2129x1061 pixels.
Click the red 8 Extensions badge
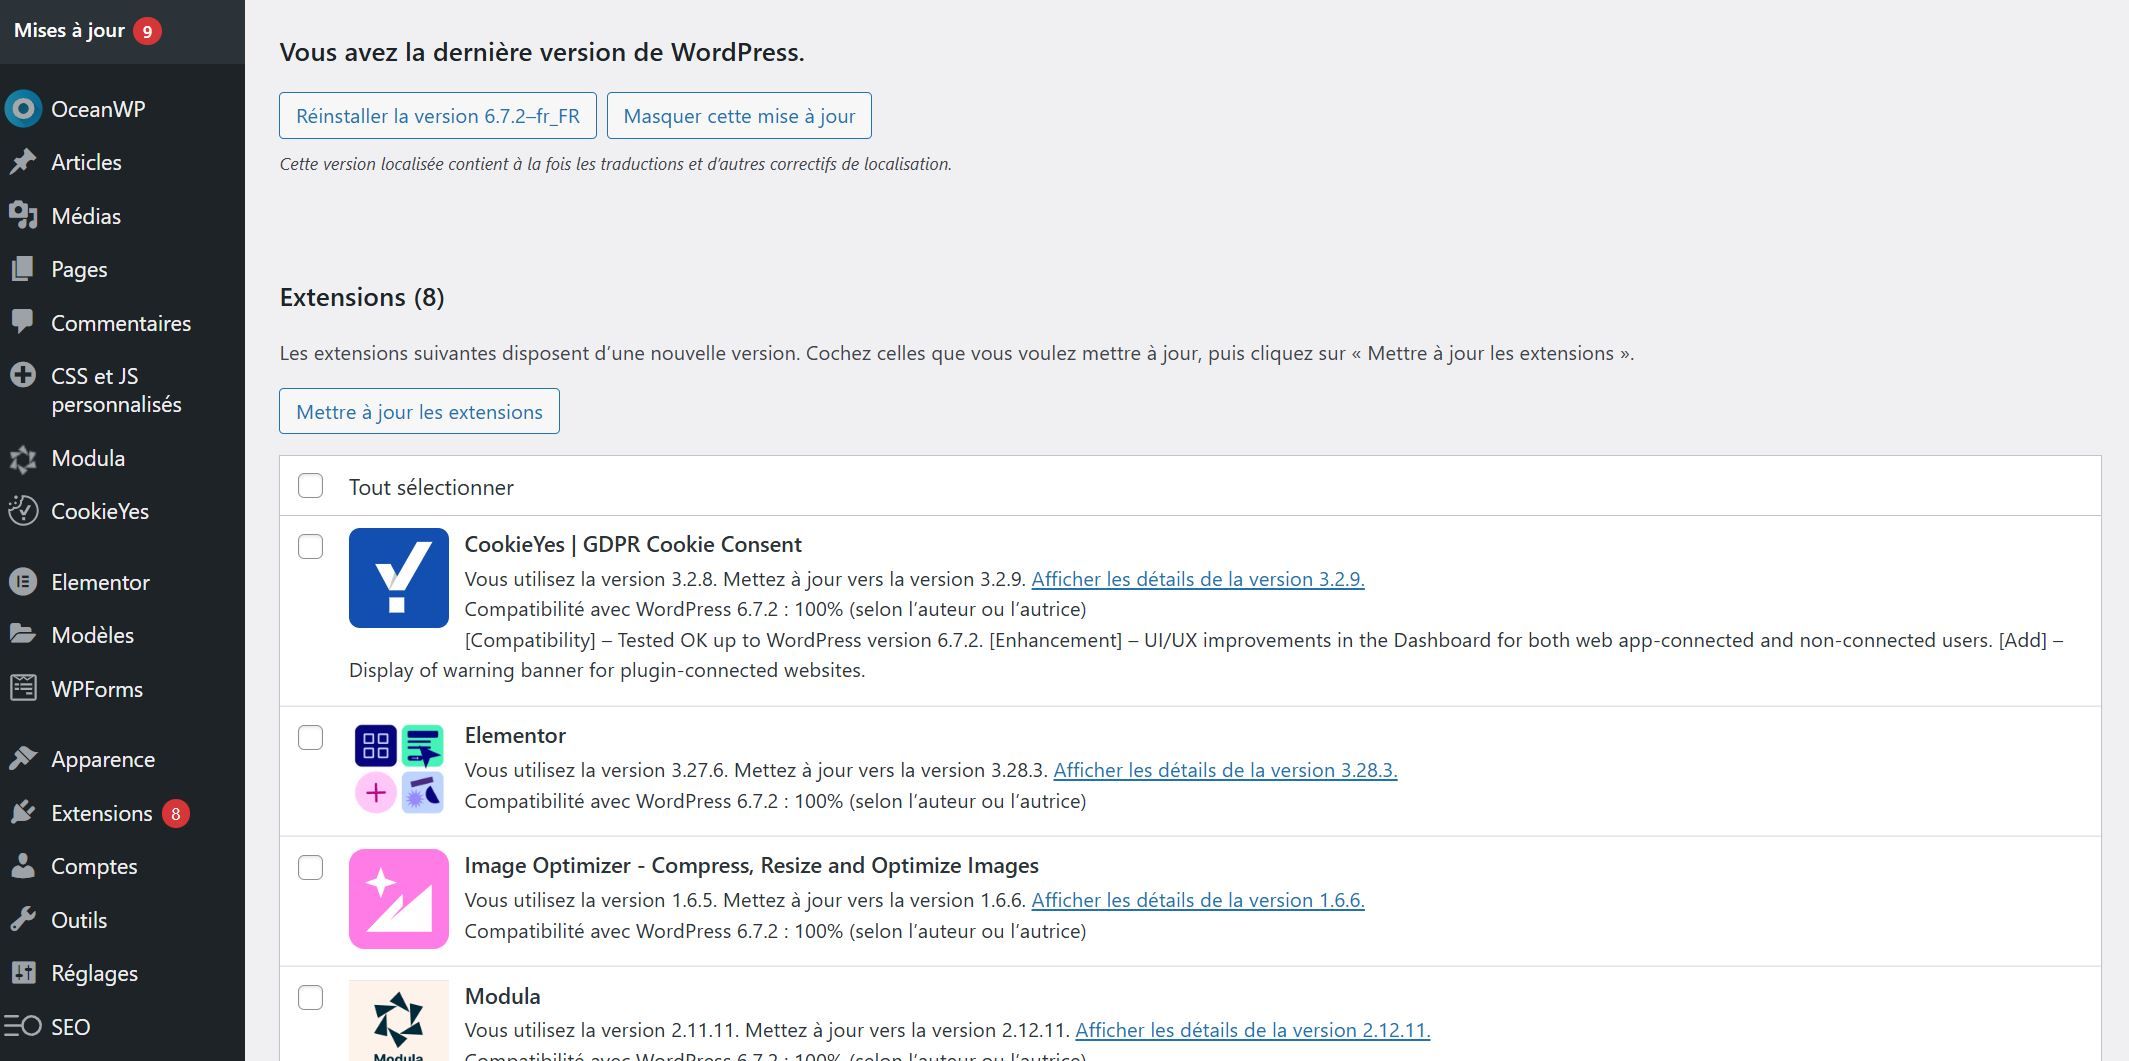point(176,813)
